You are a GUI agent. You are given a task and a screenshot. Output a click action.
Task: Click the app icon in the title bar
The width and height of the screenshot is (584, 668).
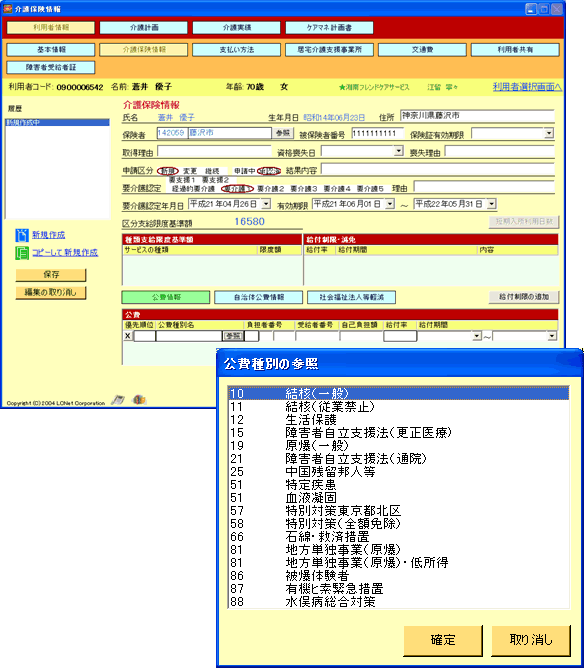pos(8,9)
